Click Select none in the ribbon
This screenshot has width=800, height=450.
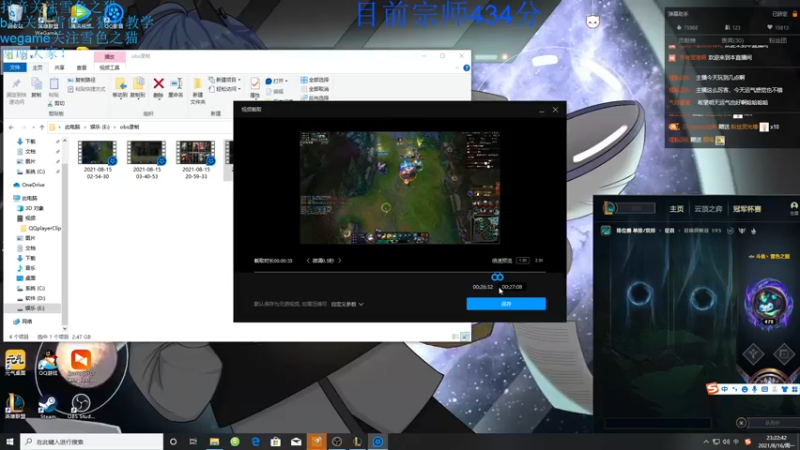(x=315, y=89)
